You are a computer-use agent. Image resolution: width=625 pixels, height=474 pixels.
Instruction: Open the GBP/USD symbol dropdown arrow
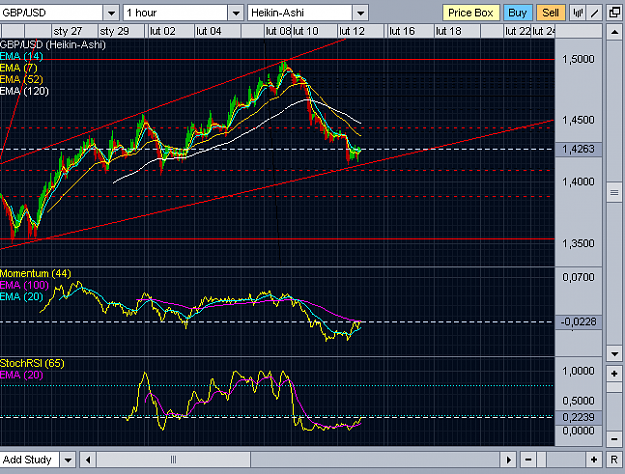point(111,13)
